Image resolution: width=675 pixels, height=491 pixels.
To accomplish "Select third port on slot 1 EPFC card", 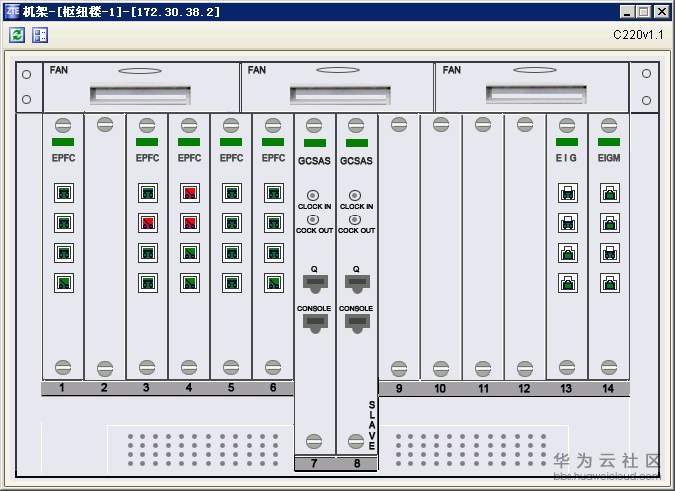I will [64, 253].
